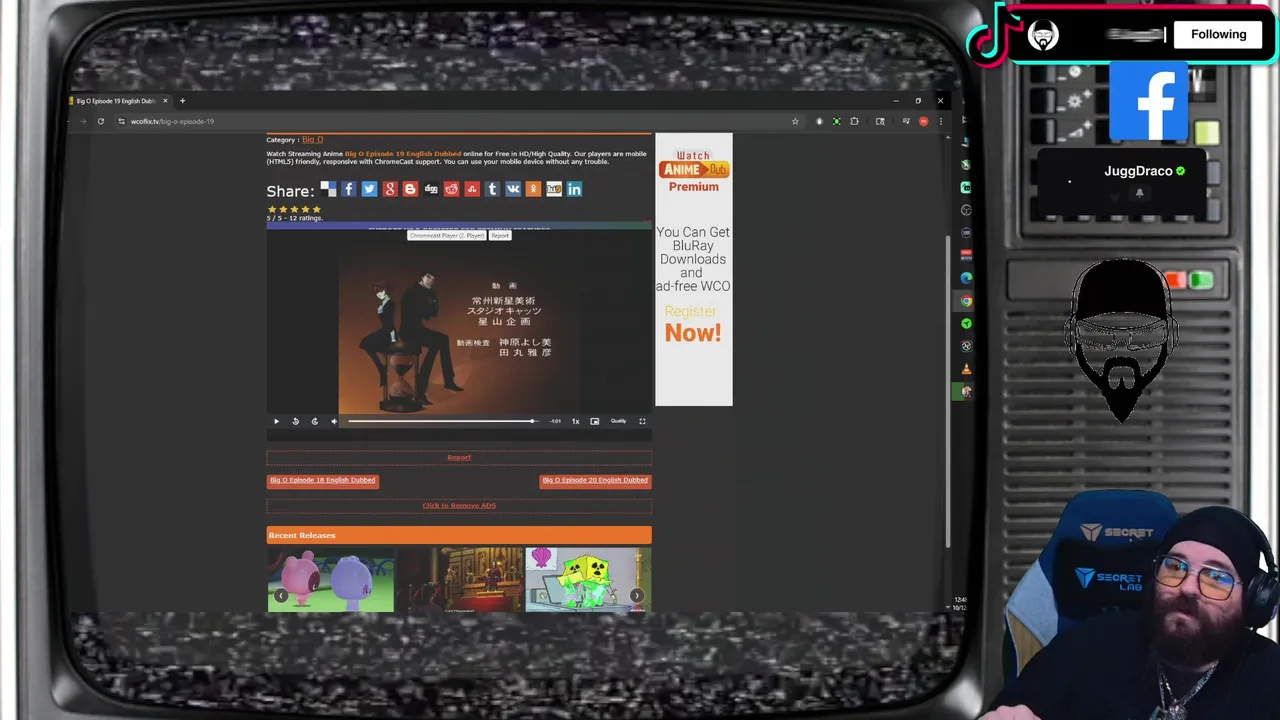This screenshot has height=720, width=1280.
Task: Open the Chrome three-dot menu
Action: (x=940, y=121)
